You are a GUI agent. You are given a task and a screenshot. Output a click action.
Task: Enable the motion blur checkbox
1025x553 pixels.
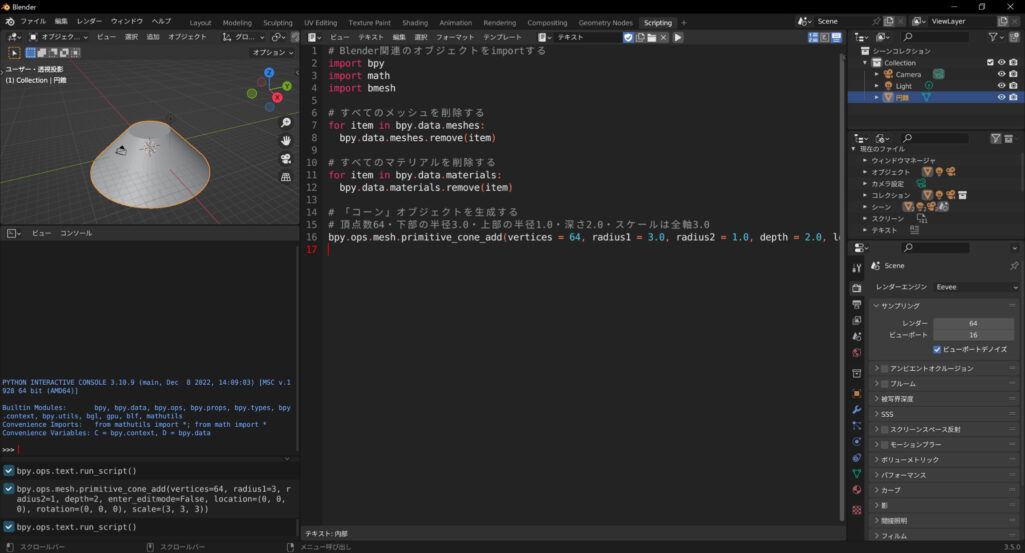click(885, 445)
